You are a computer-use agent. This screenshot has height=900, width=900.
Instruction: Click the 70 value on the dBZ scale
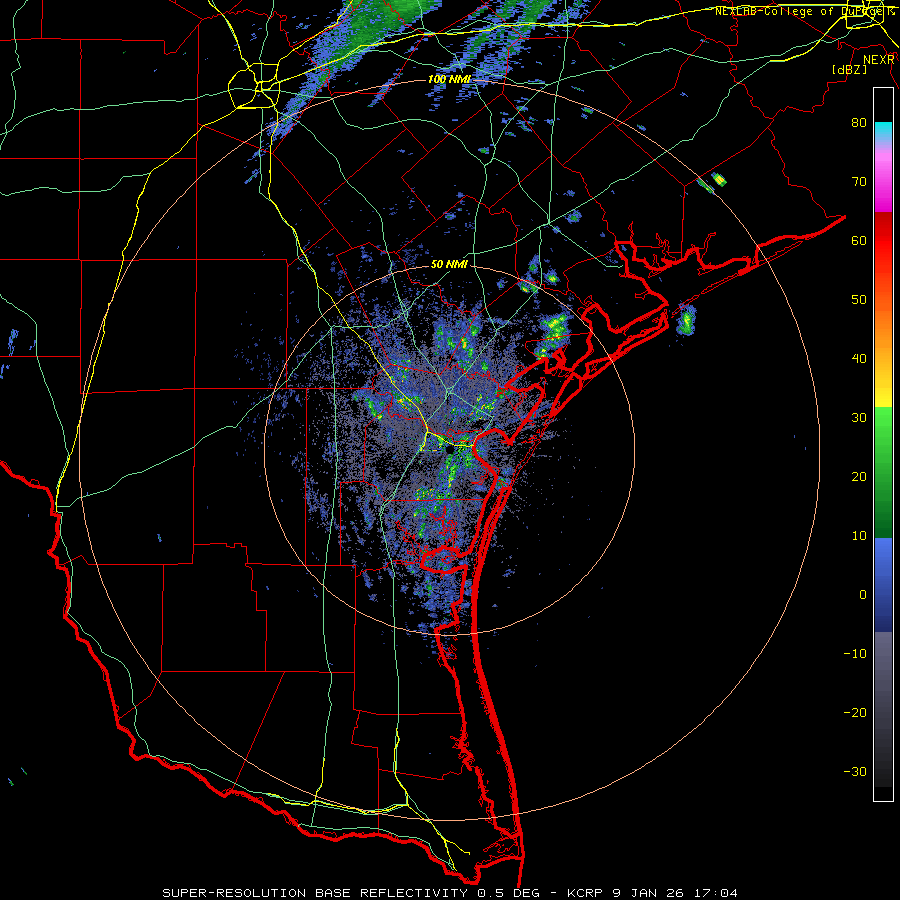click(859, 181)
